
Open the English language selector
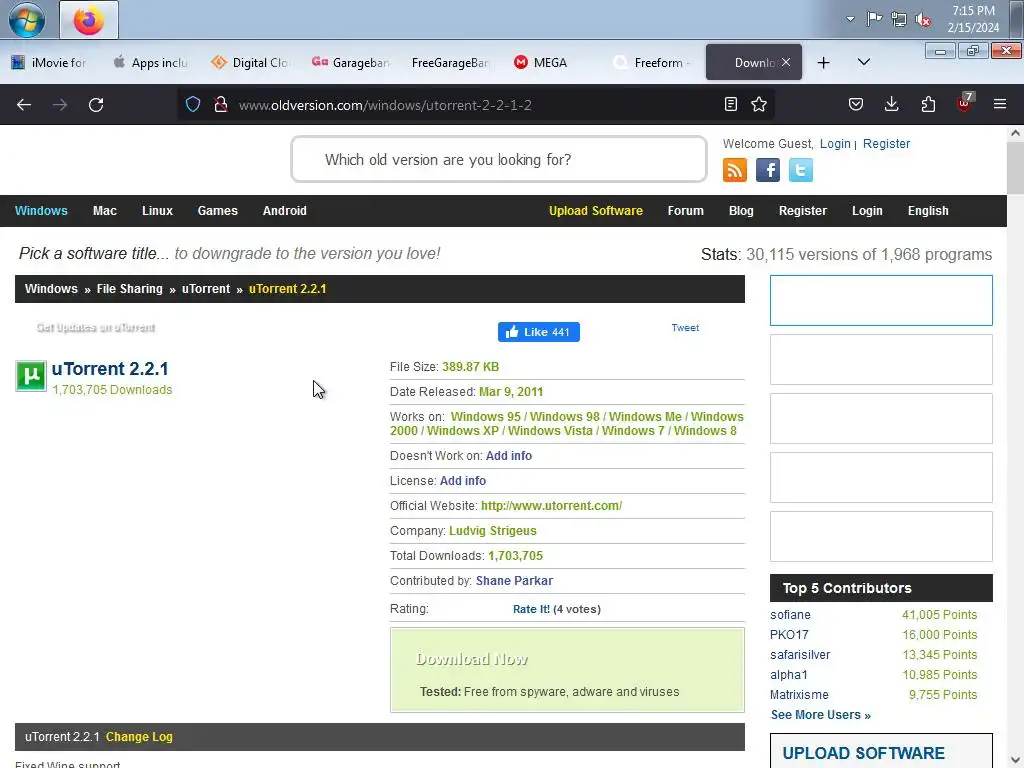click(x=928, y=211)
